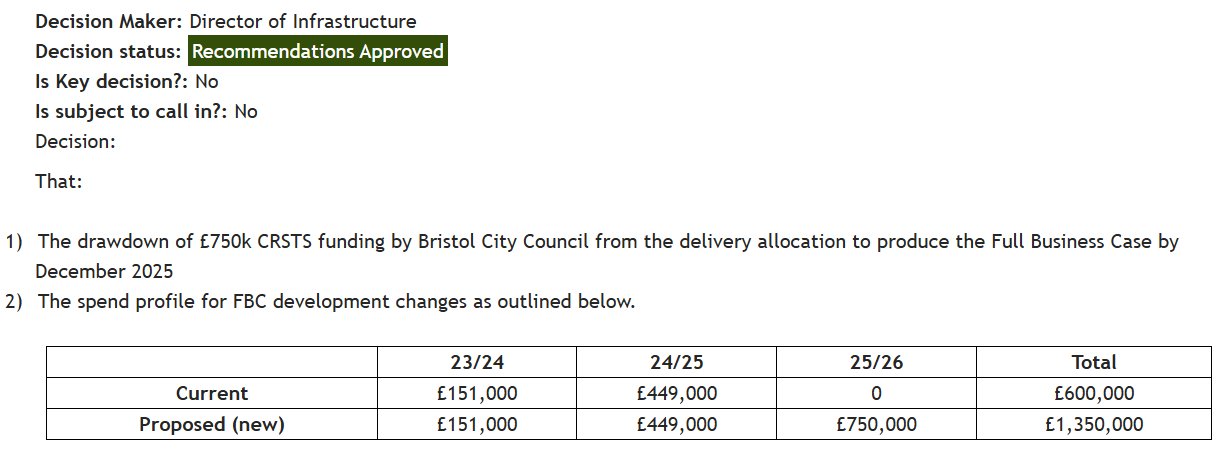Click the Current row £151,000 cell
This screenshot has height=455, width=1227.
click(477, 393)
